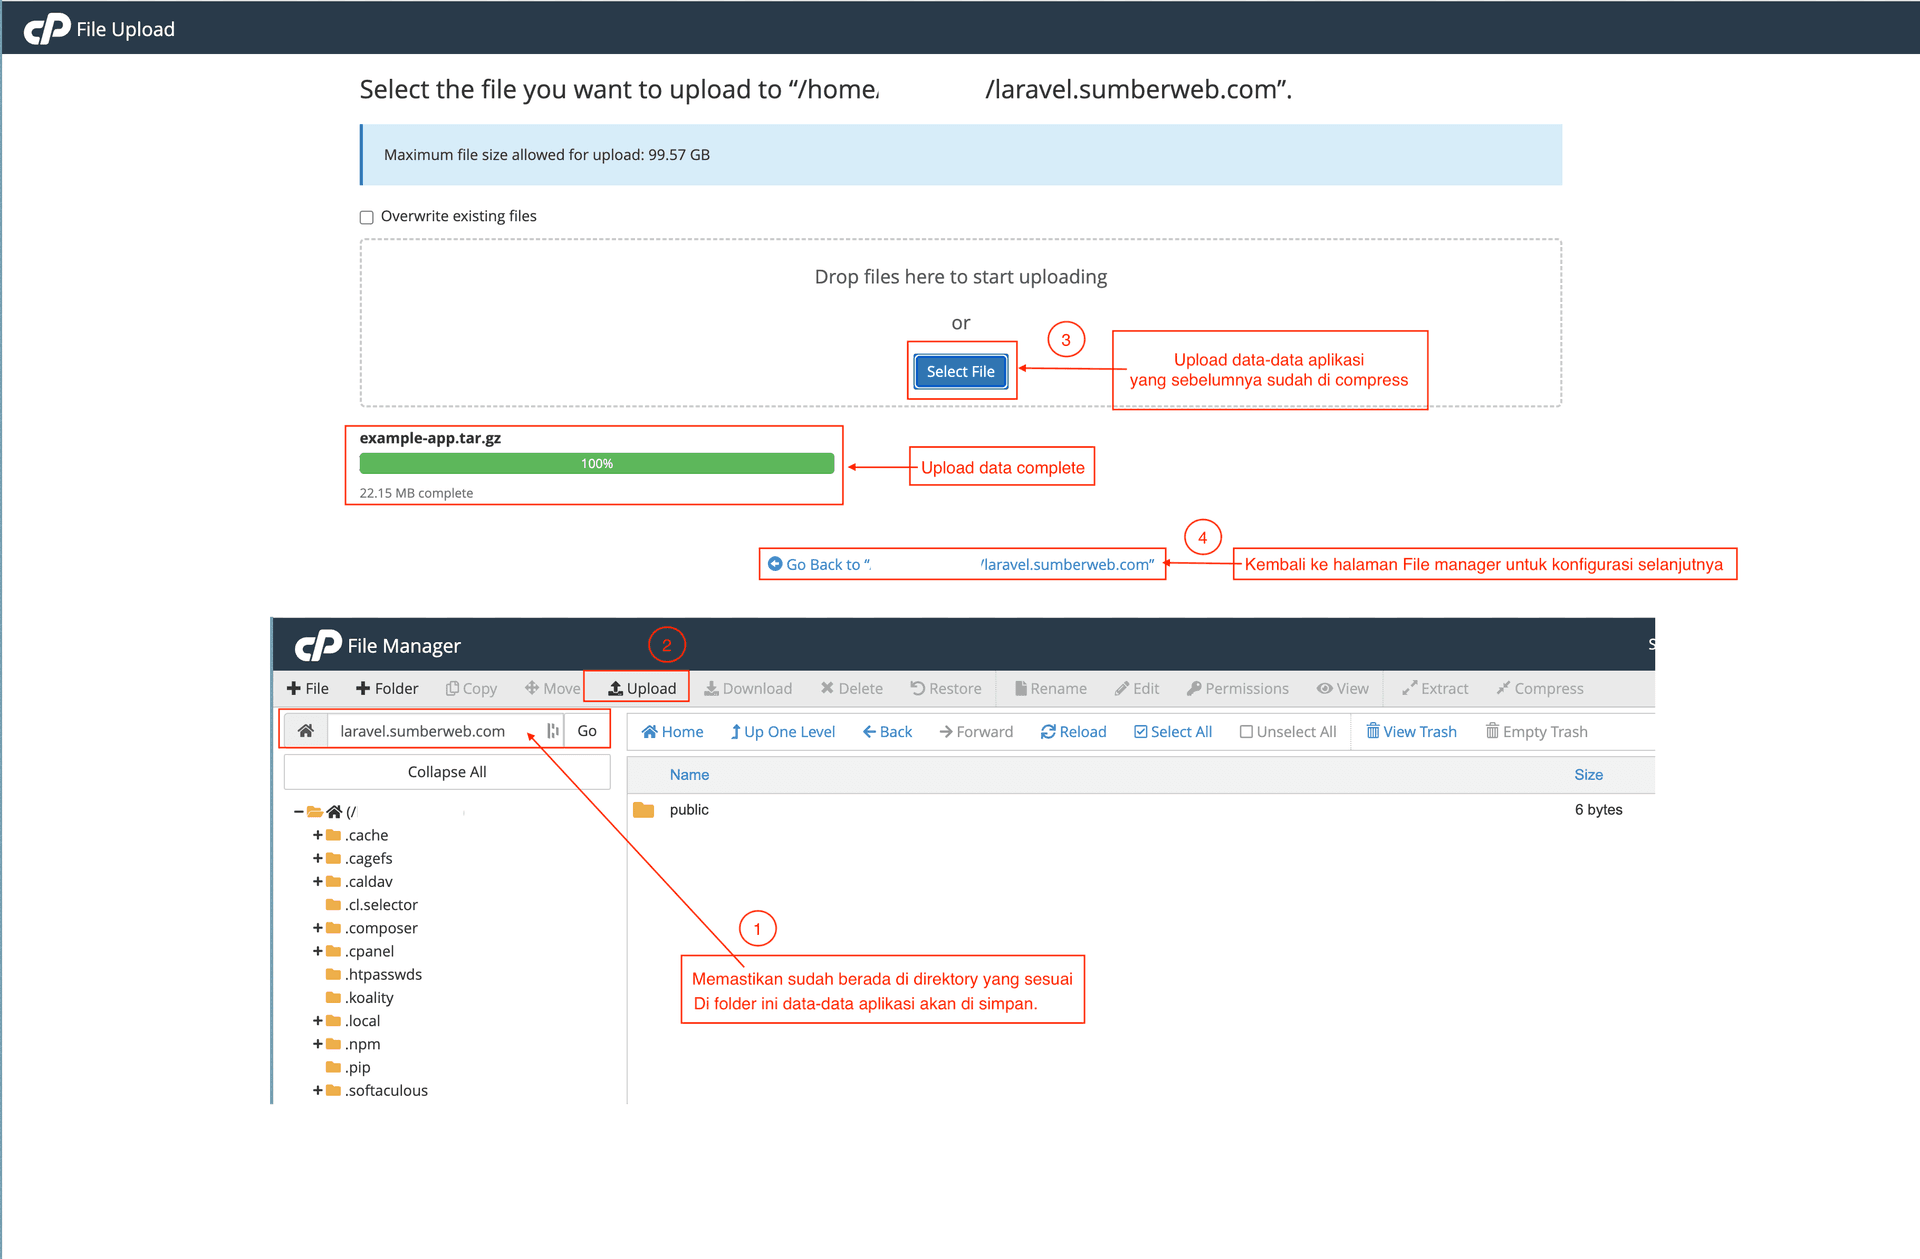Collapse the root home directory tree
The image size is (1920, 1259).
pos(298,812)
